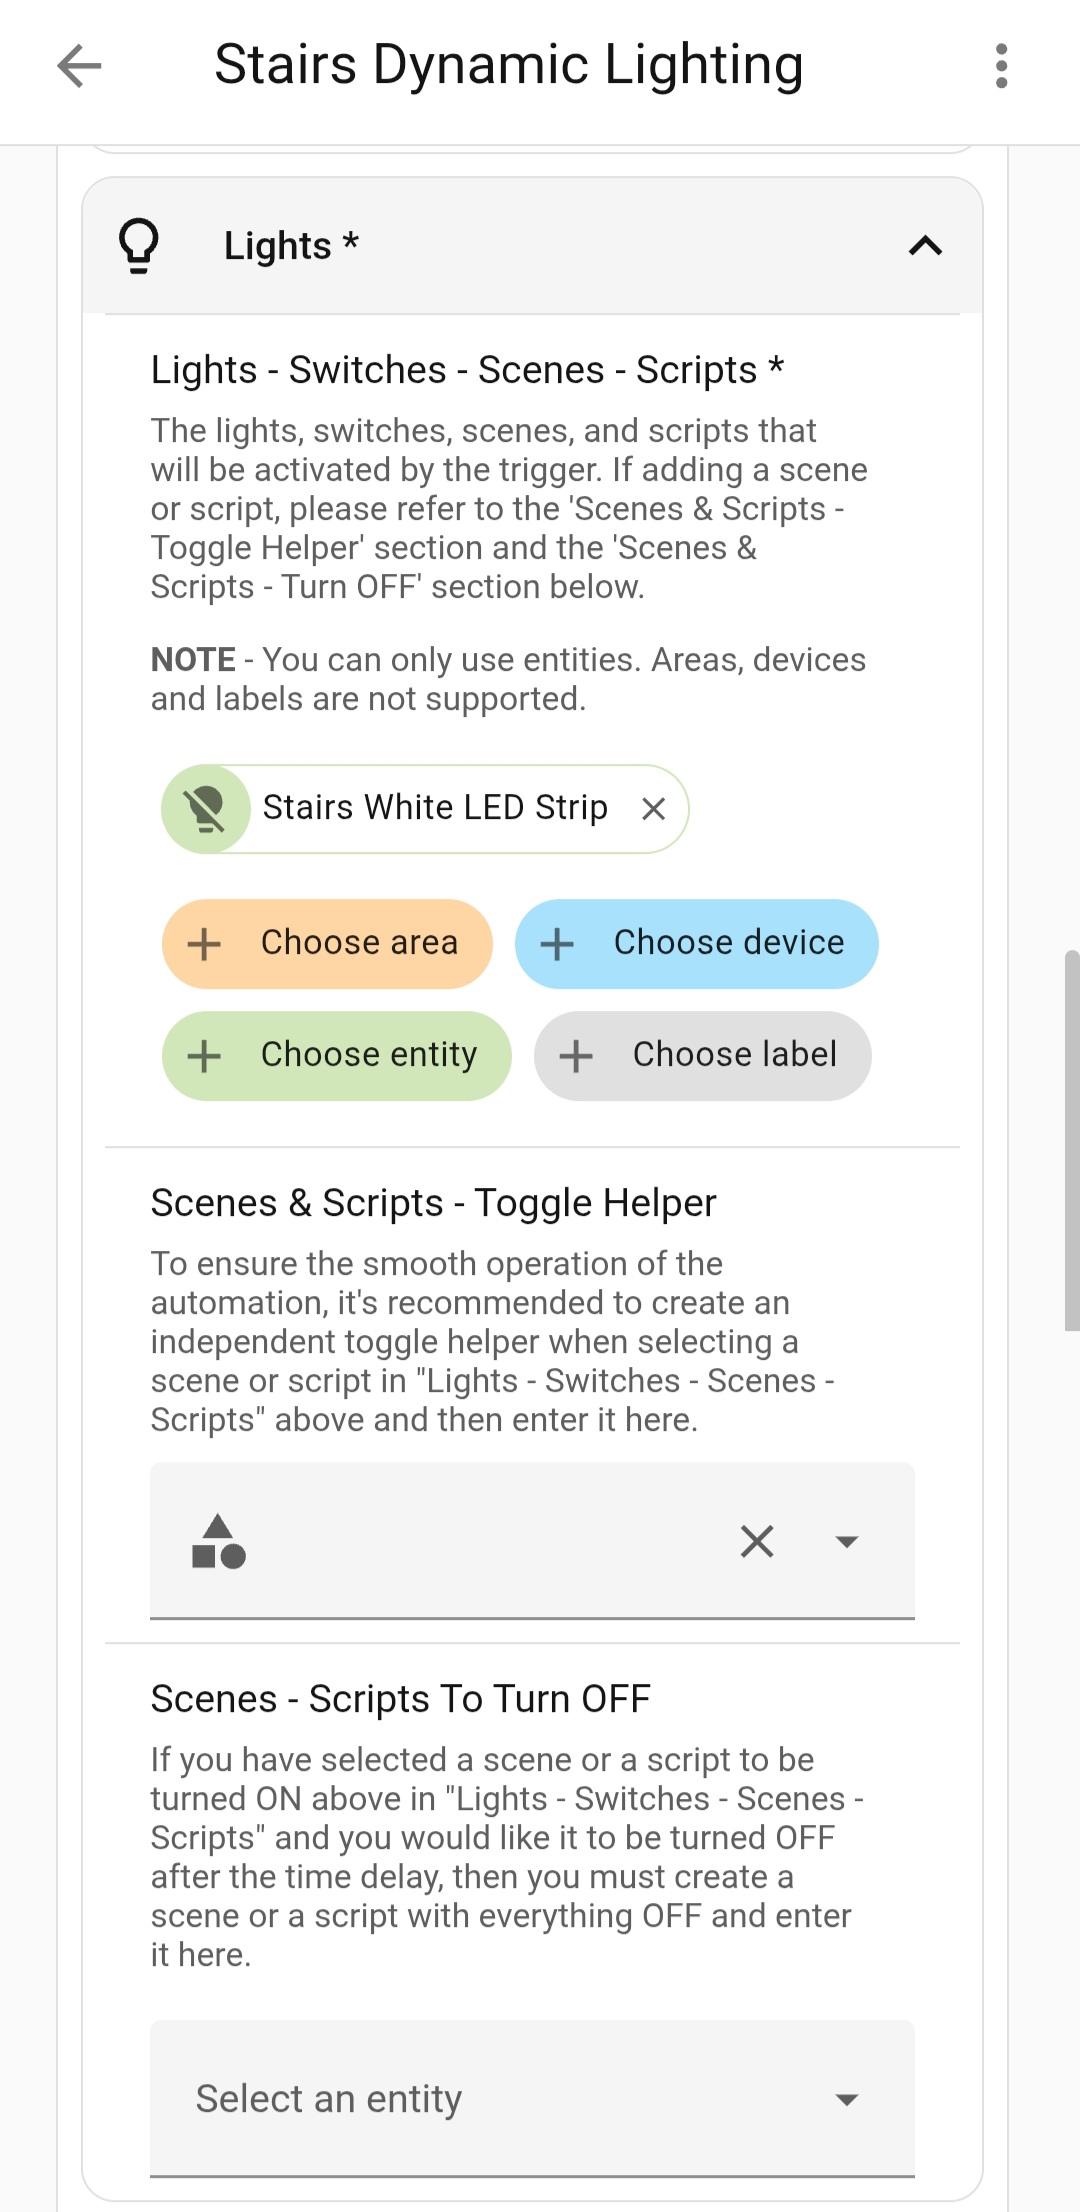Viewport: 1080px width, 2212px height.
Task: Click the light-off icon on LED Strip chip
Action: point(206,809)
